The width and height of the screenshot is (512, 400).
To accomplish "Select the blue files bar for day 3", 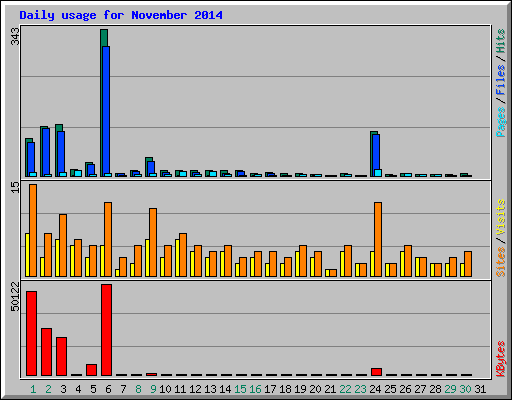I will click(x=61, y=154).
